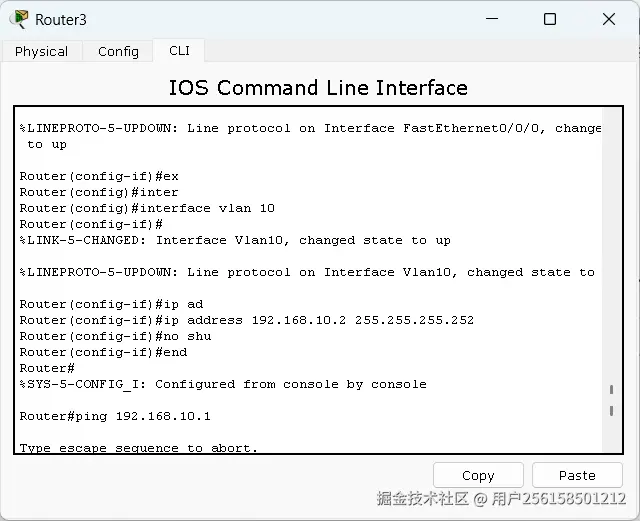Click the Router3 window icon in title bar

click(19, 19)
